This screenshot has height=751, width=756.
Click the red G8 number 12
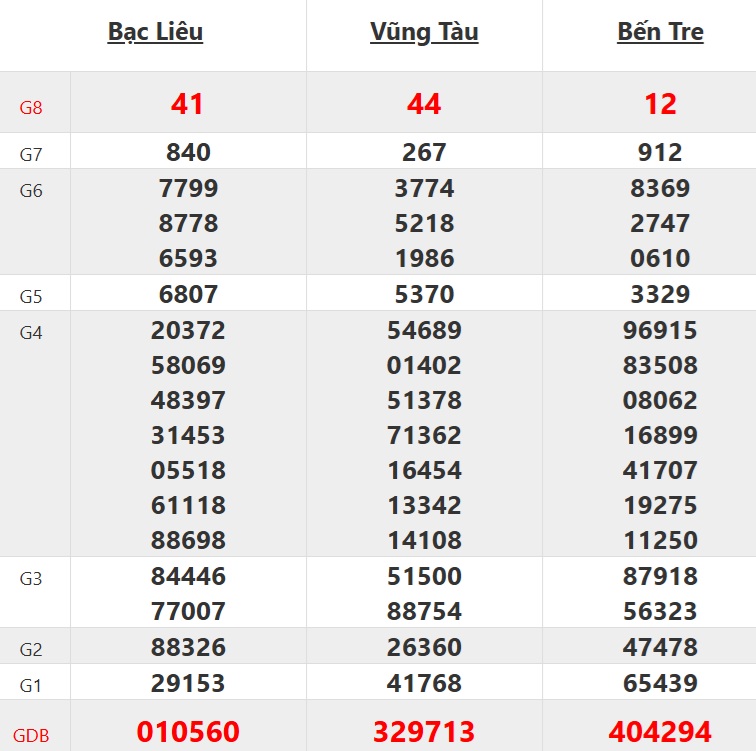(660, 104)
